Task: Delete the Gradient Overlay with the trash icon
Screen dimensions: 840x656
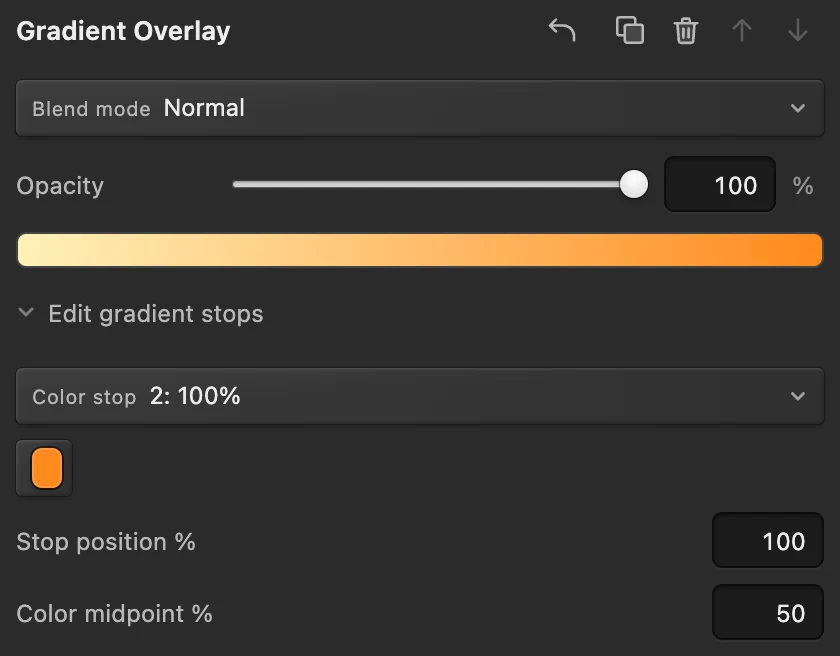Action: (686, 31)
